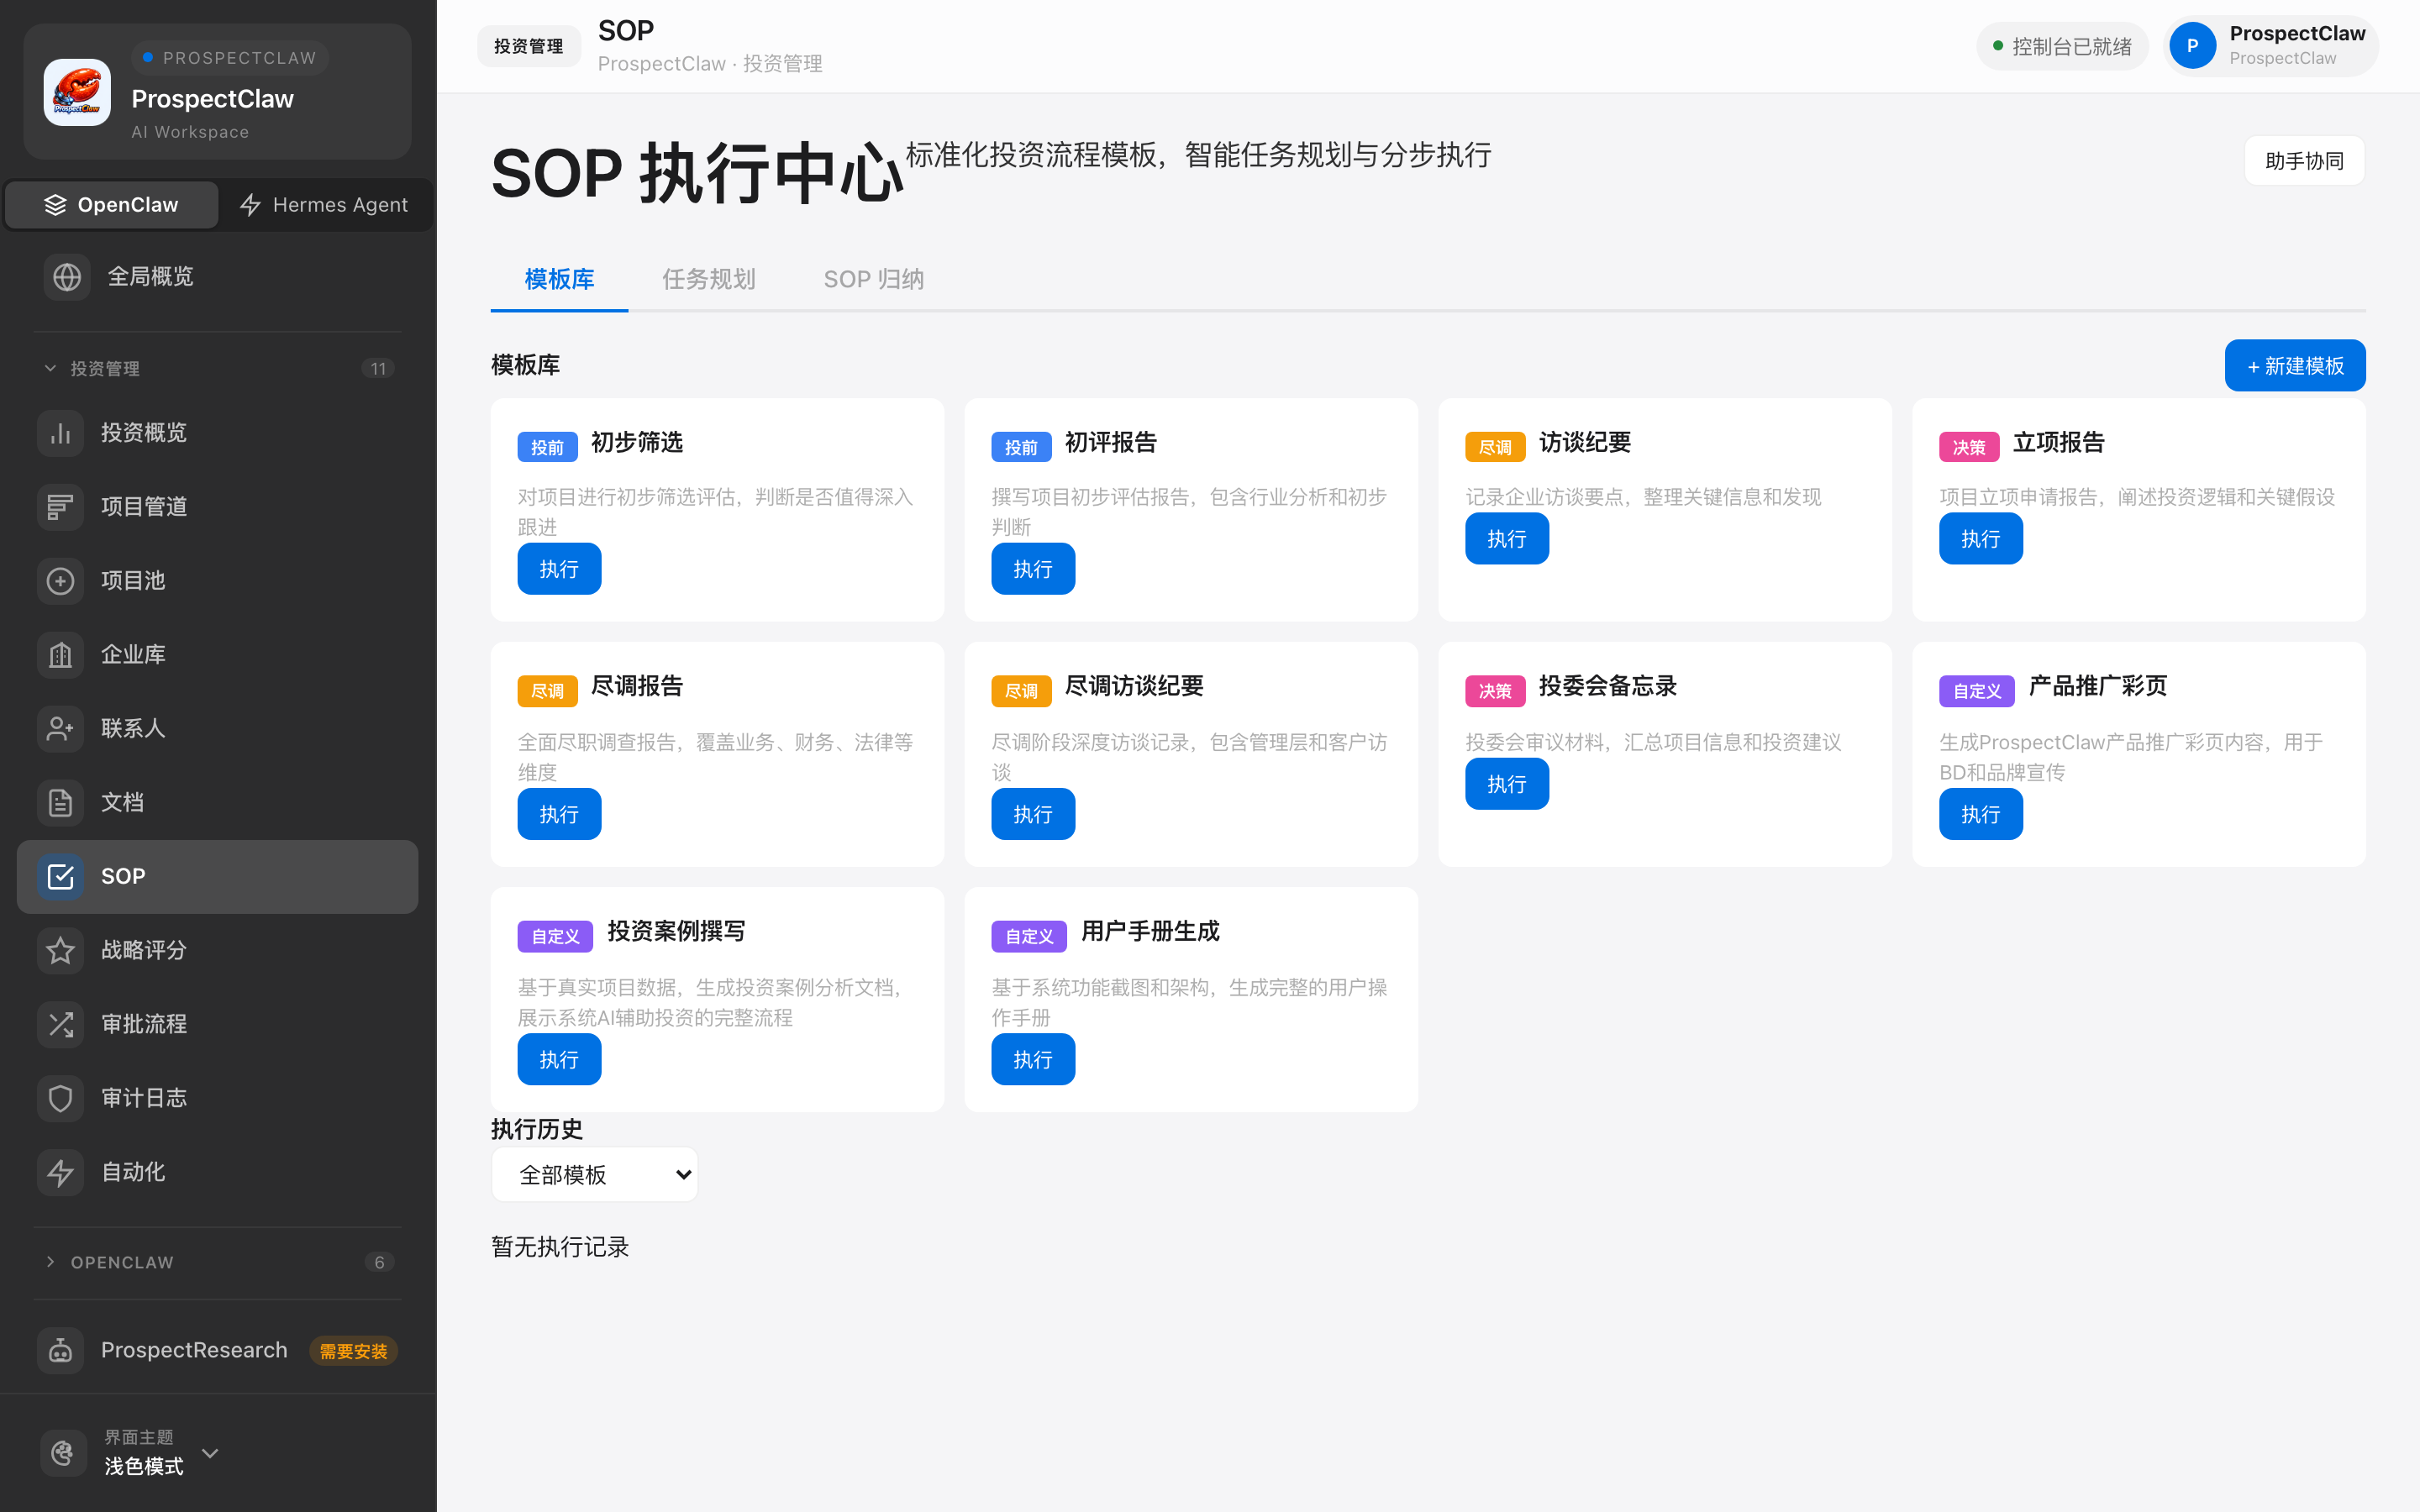This screenshot has width=2420, height=1512.
Task: Expand the OPENCLAW sidebar section
Action: pyautogui.click(x=120, y=1262)
